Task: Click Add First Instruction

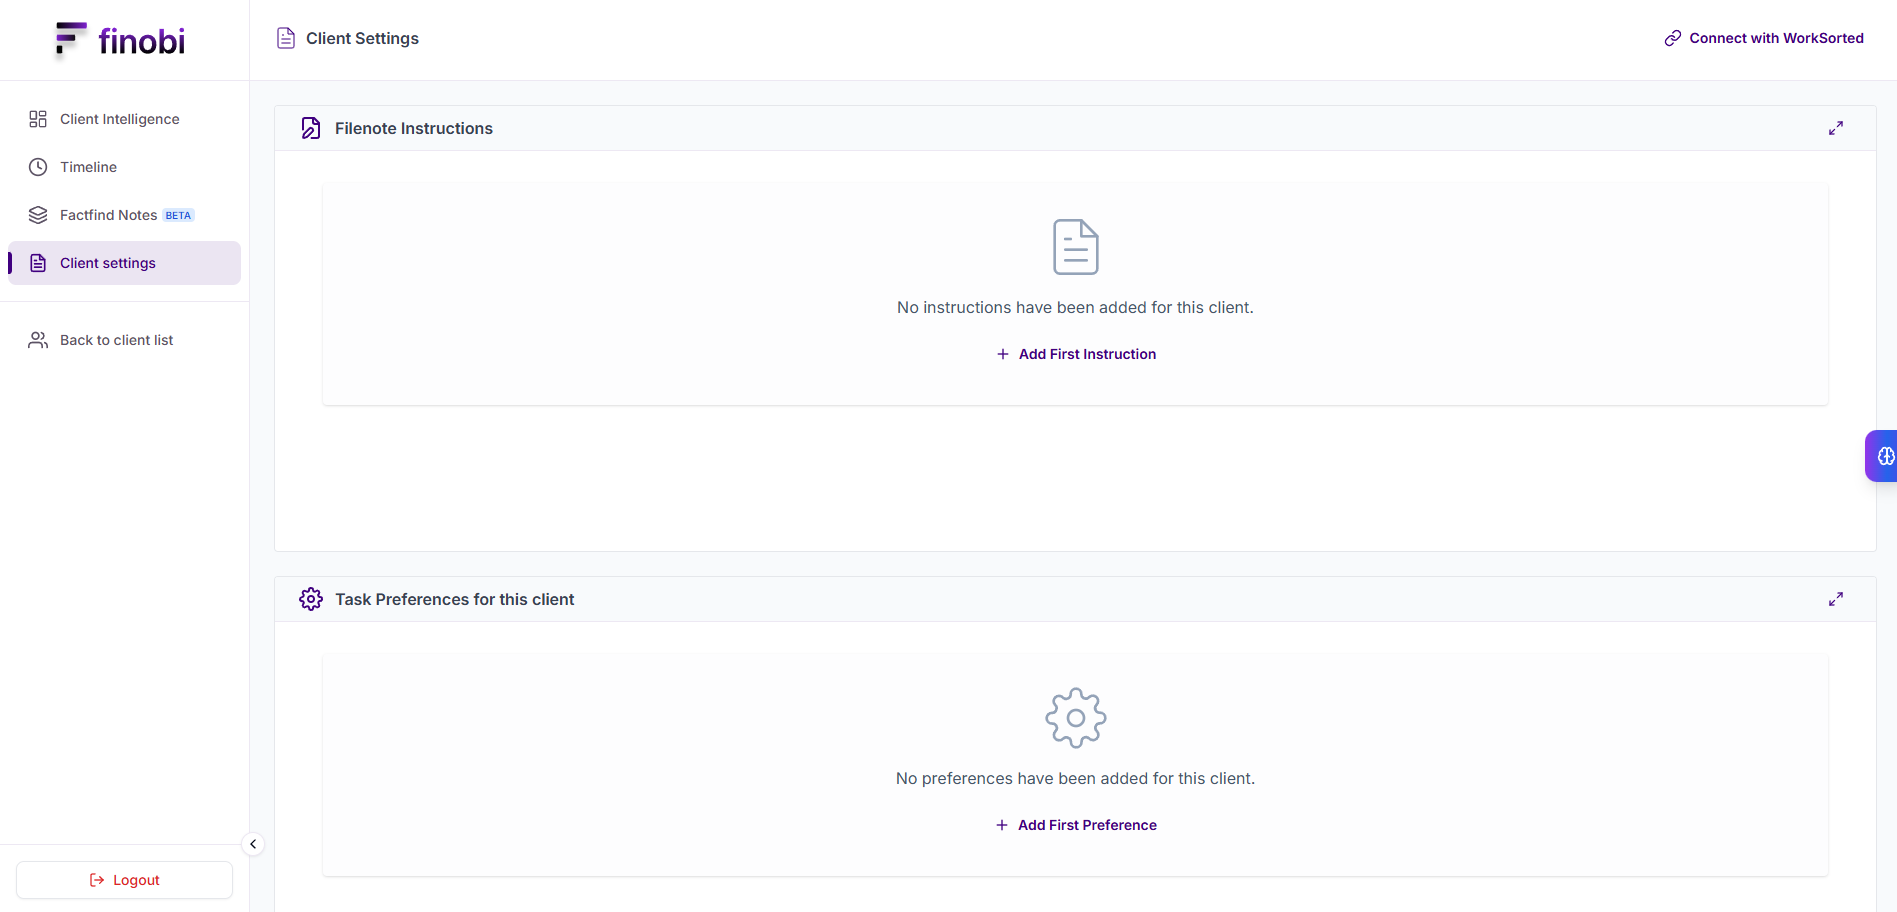Action: pyautogui.click(x=1075, y=353)
